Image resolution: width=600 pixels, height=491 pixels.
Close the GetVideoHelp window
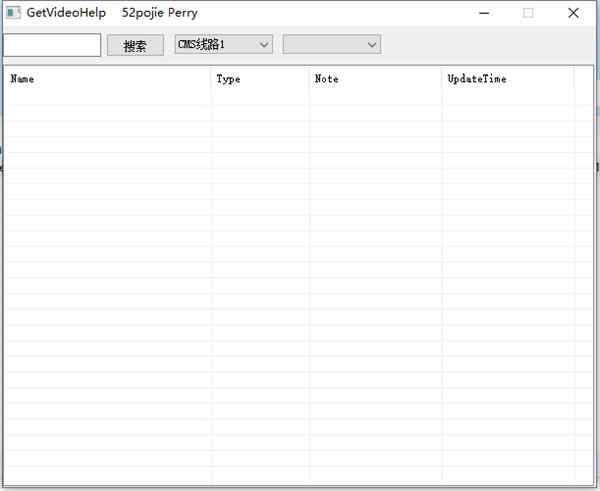coord(573,13)
